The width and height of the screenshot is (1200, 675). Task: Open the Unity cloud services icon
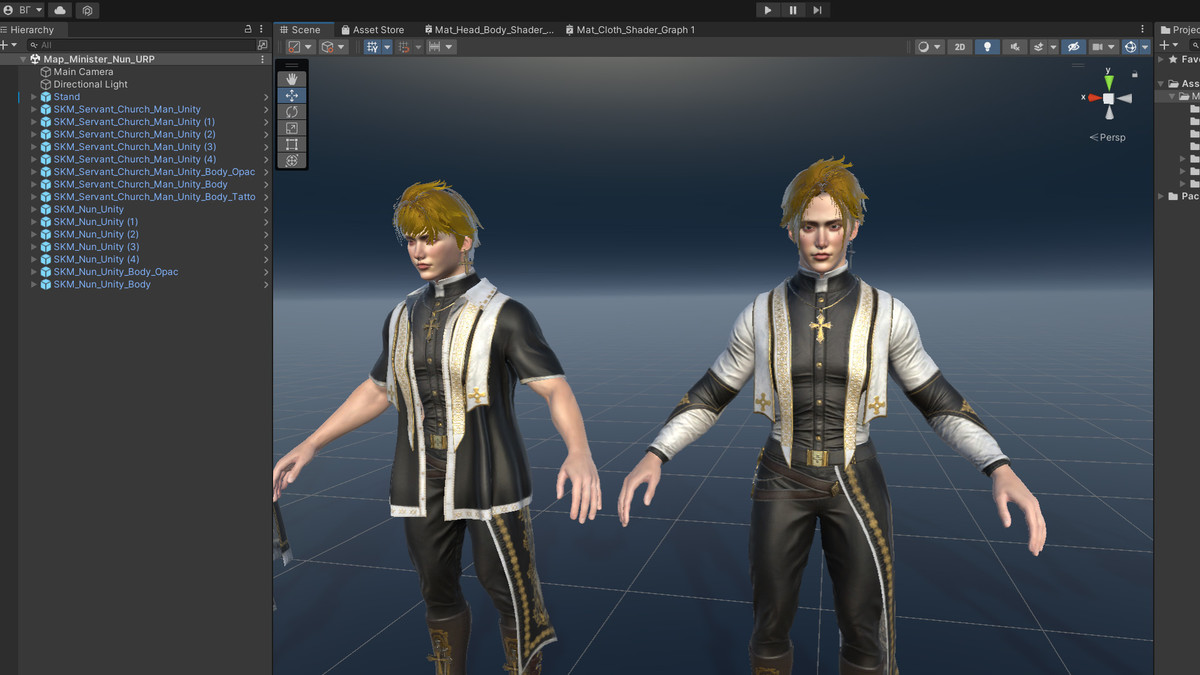click(x=60, y=10)
